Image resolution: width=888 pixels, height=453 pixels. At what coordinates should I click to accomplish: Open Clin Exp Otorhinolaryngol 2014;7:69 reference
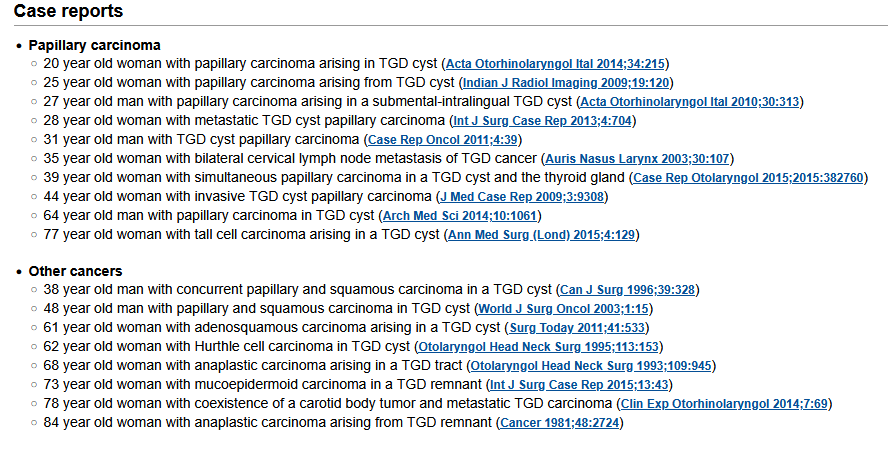[724, 404]
